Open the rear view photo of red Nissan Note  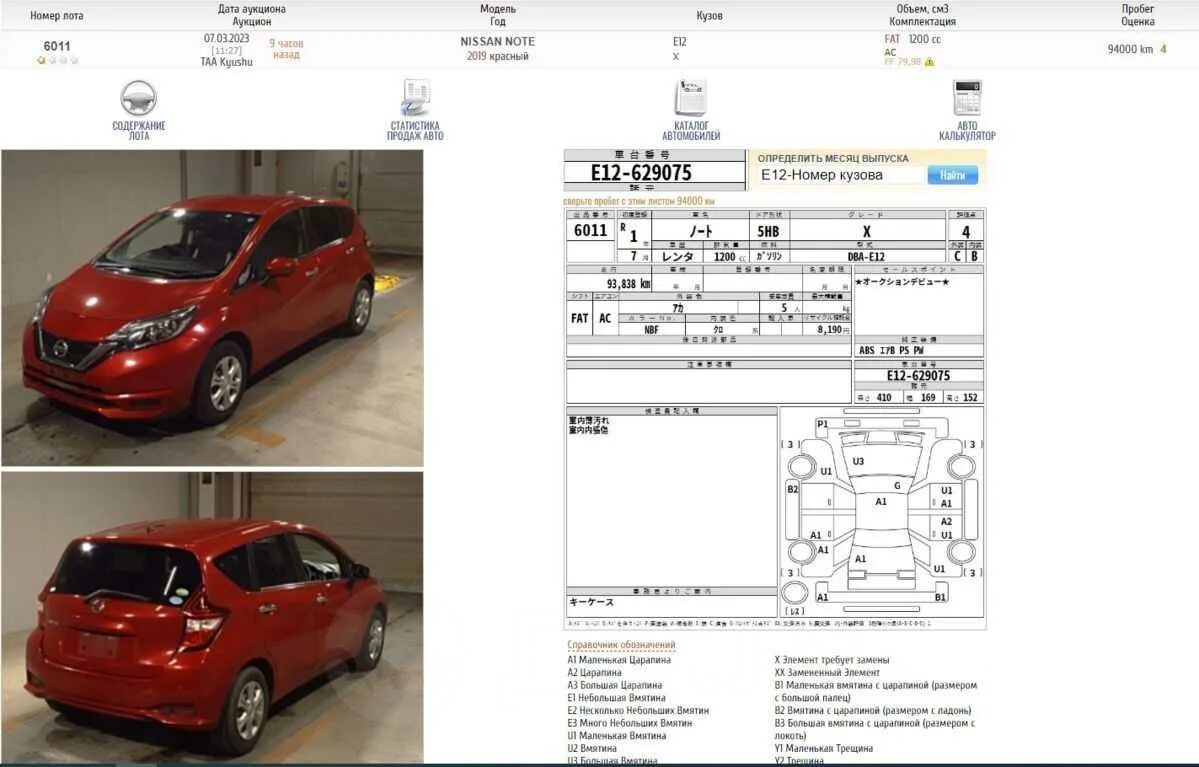pos(213,617)
